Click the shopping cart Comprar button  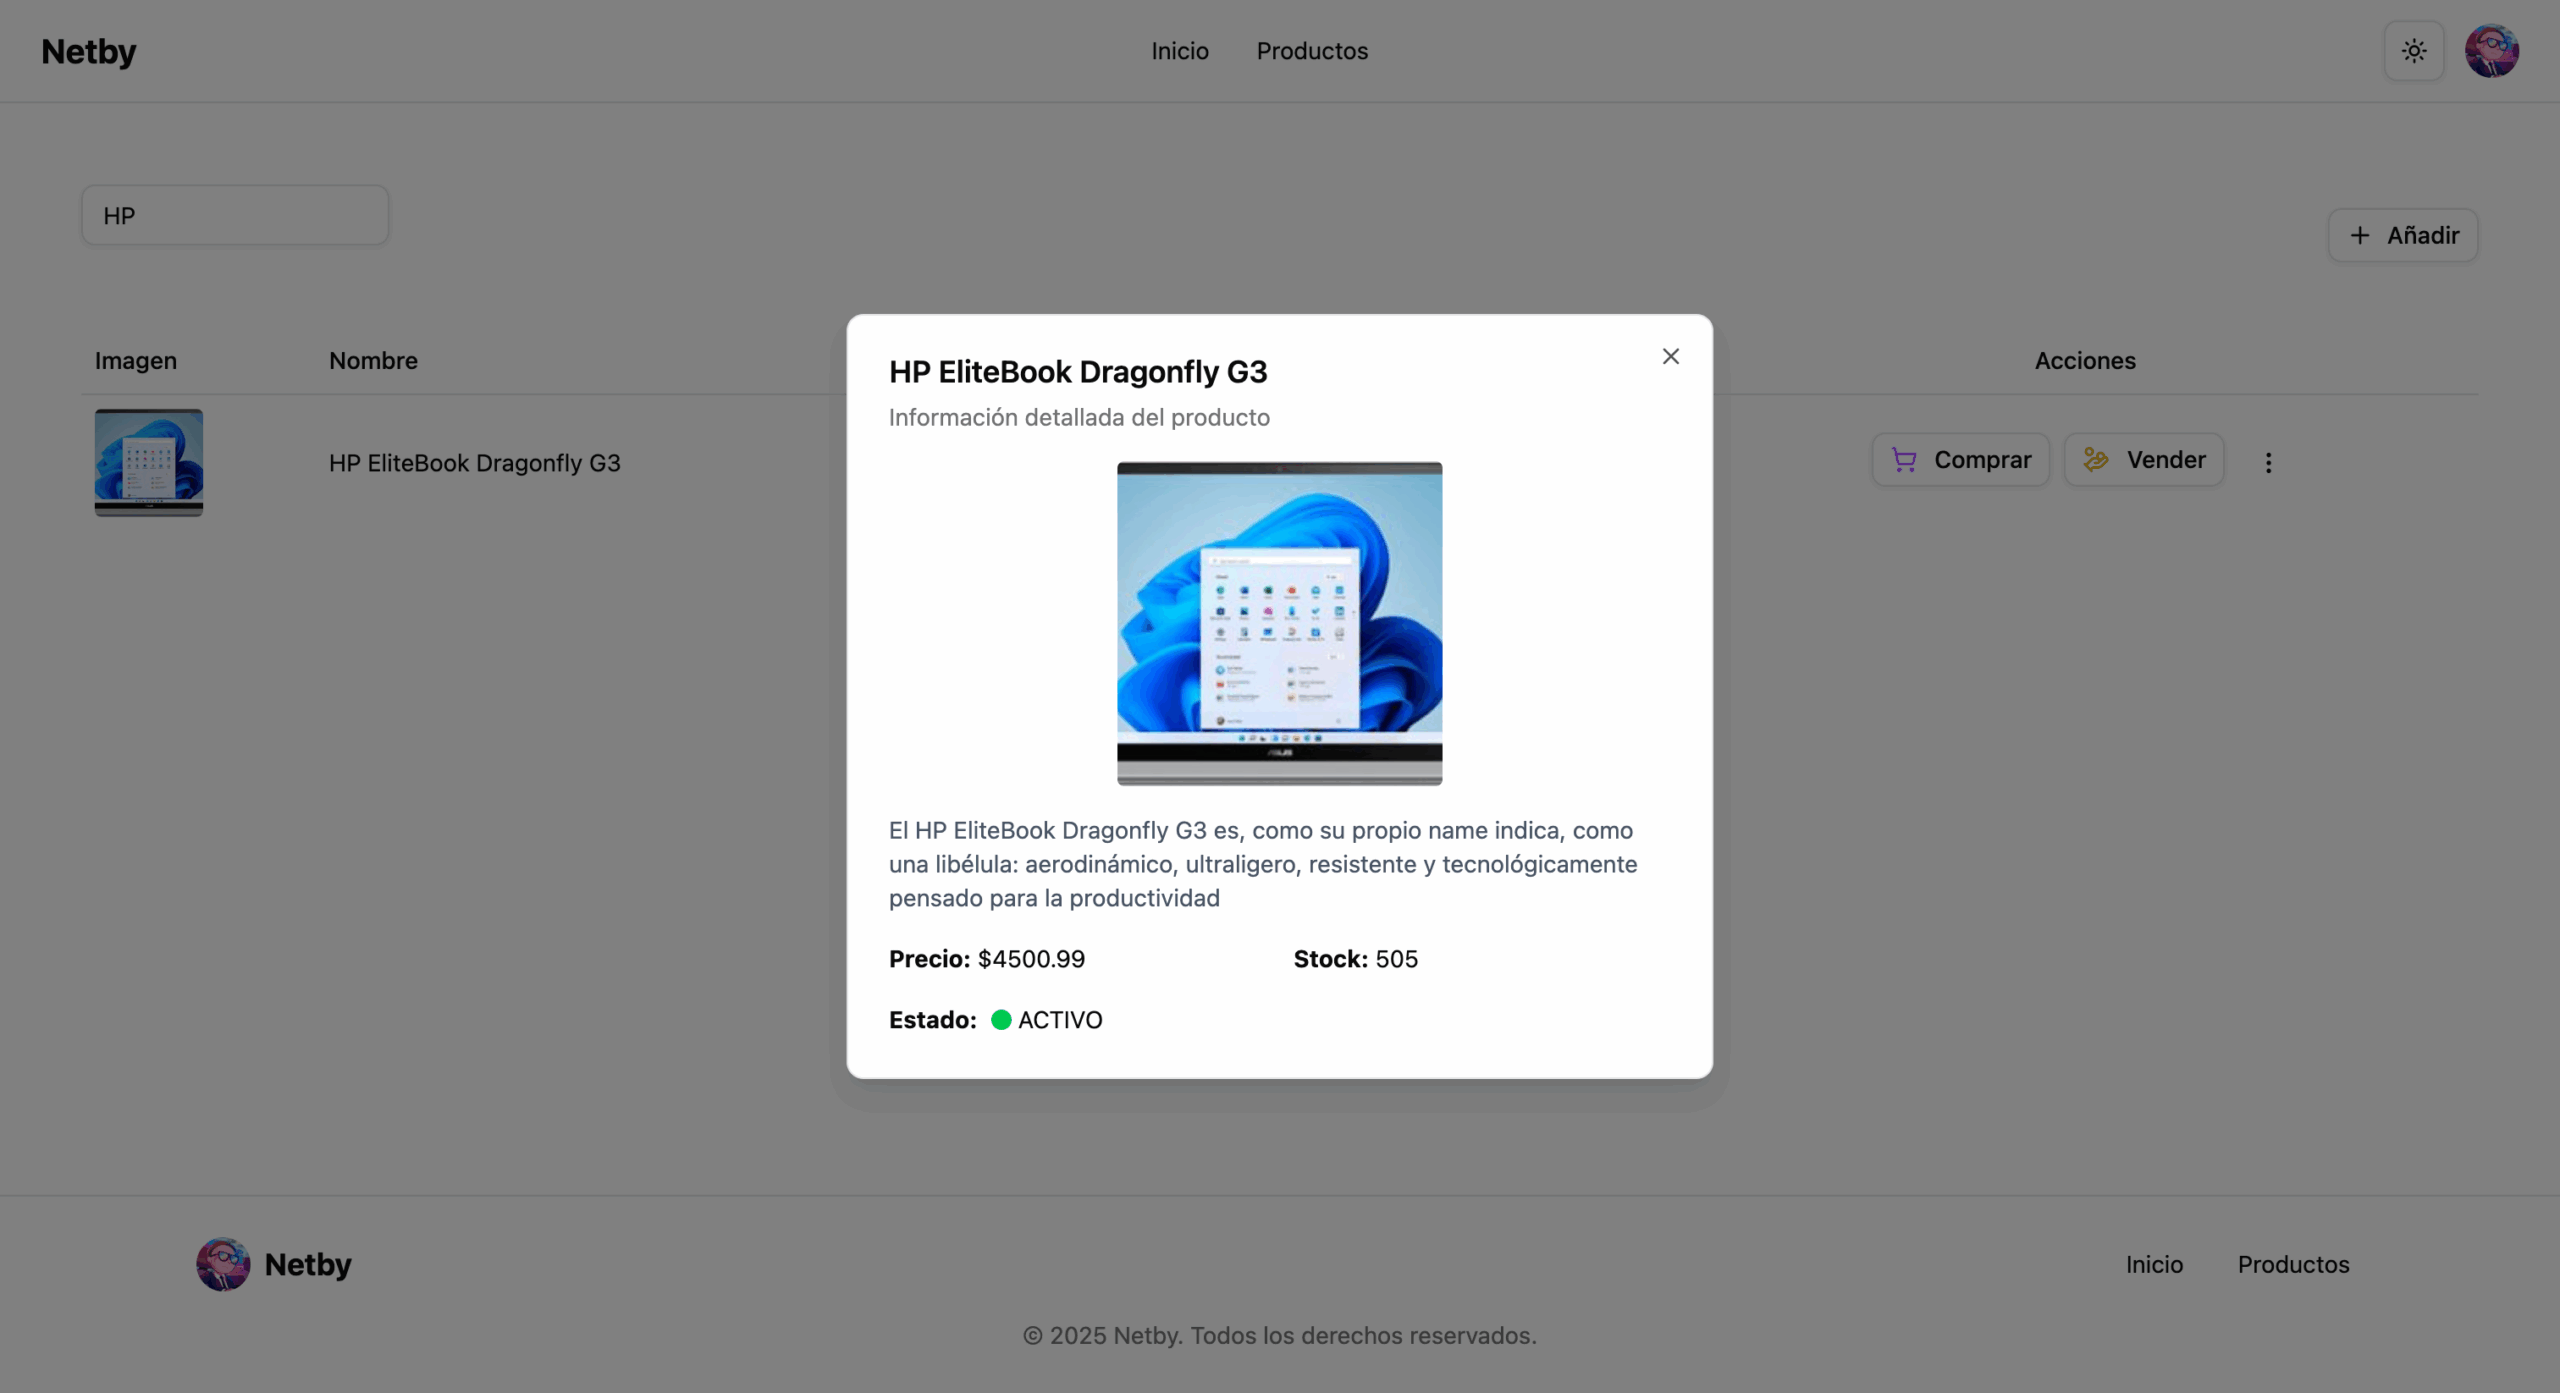tap(1960, 460)
